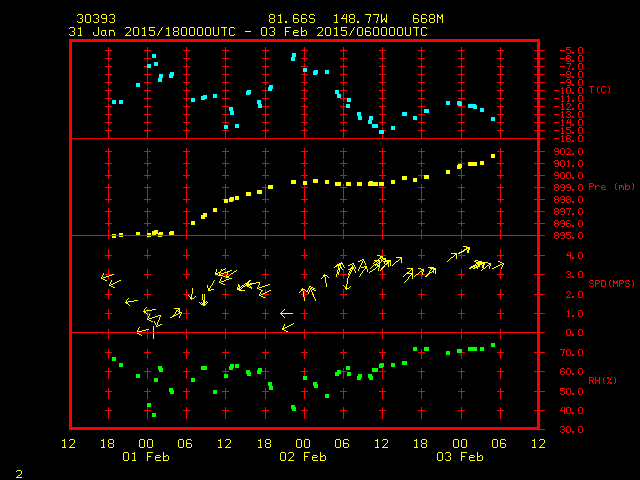Select the longitude text 148.77W

[x=360, y=19]
